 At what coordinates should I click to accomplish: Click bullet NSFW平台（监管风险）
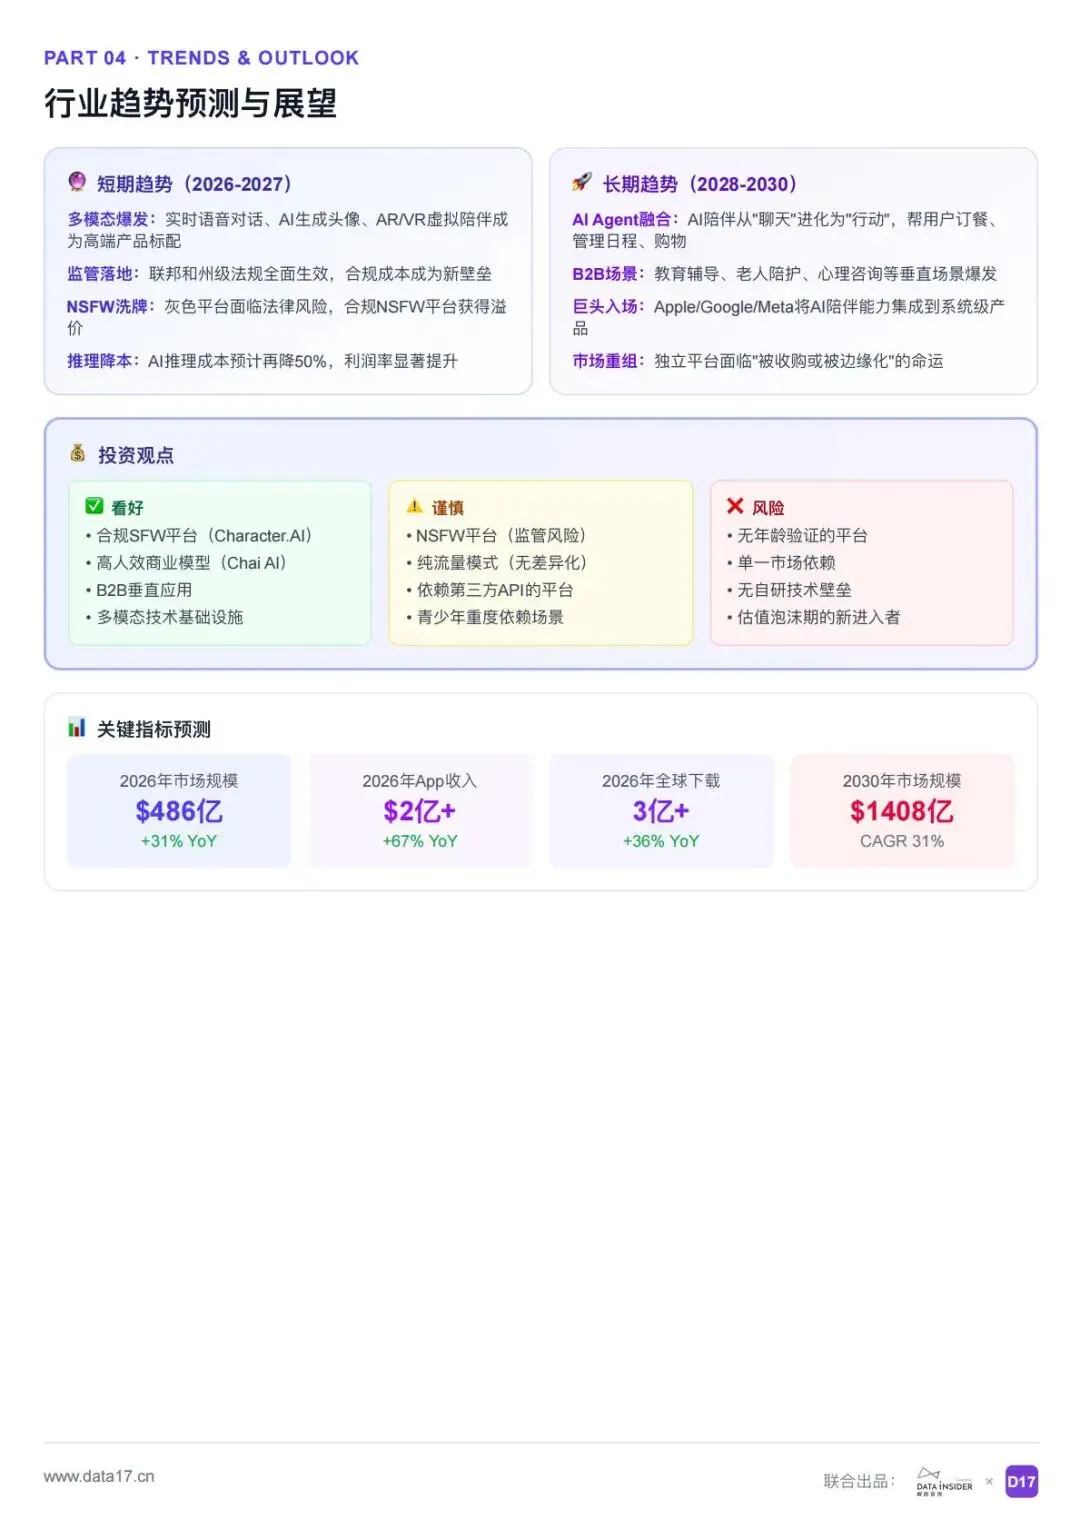tap(498, 535)
